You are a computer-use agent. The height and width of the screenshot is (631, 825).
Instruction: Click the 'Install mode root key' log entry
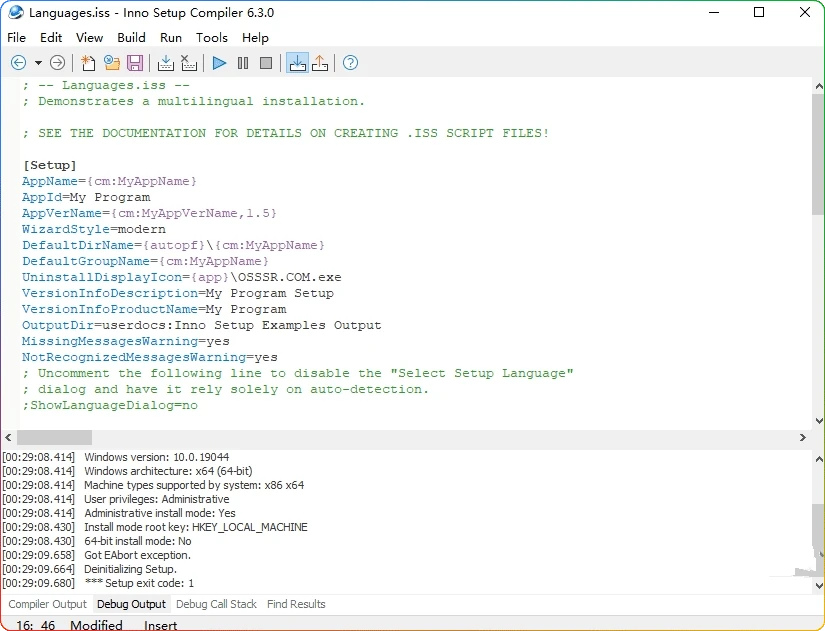tap(196, 527)
